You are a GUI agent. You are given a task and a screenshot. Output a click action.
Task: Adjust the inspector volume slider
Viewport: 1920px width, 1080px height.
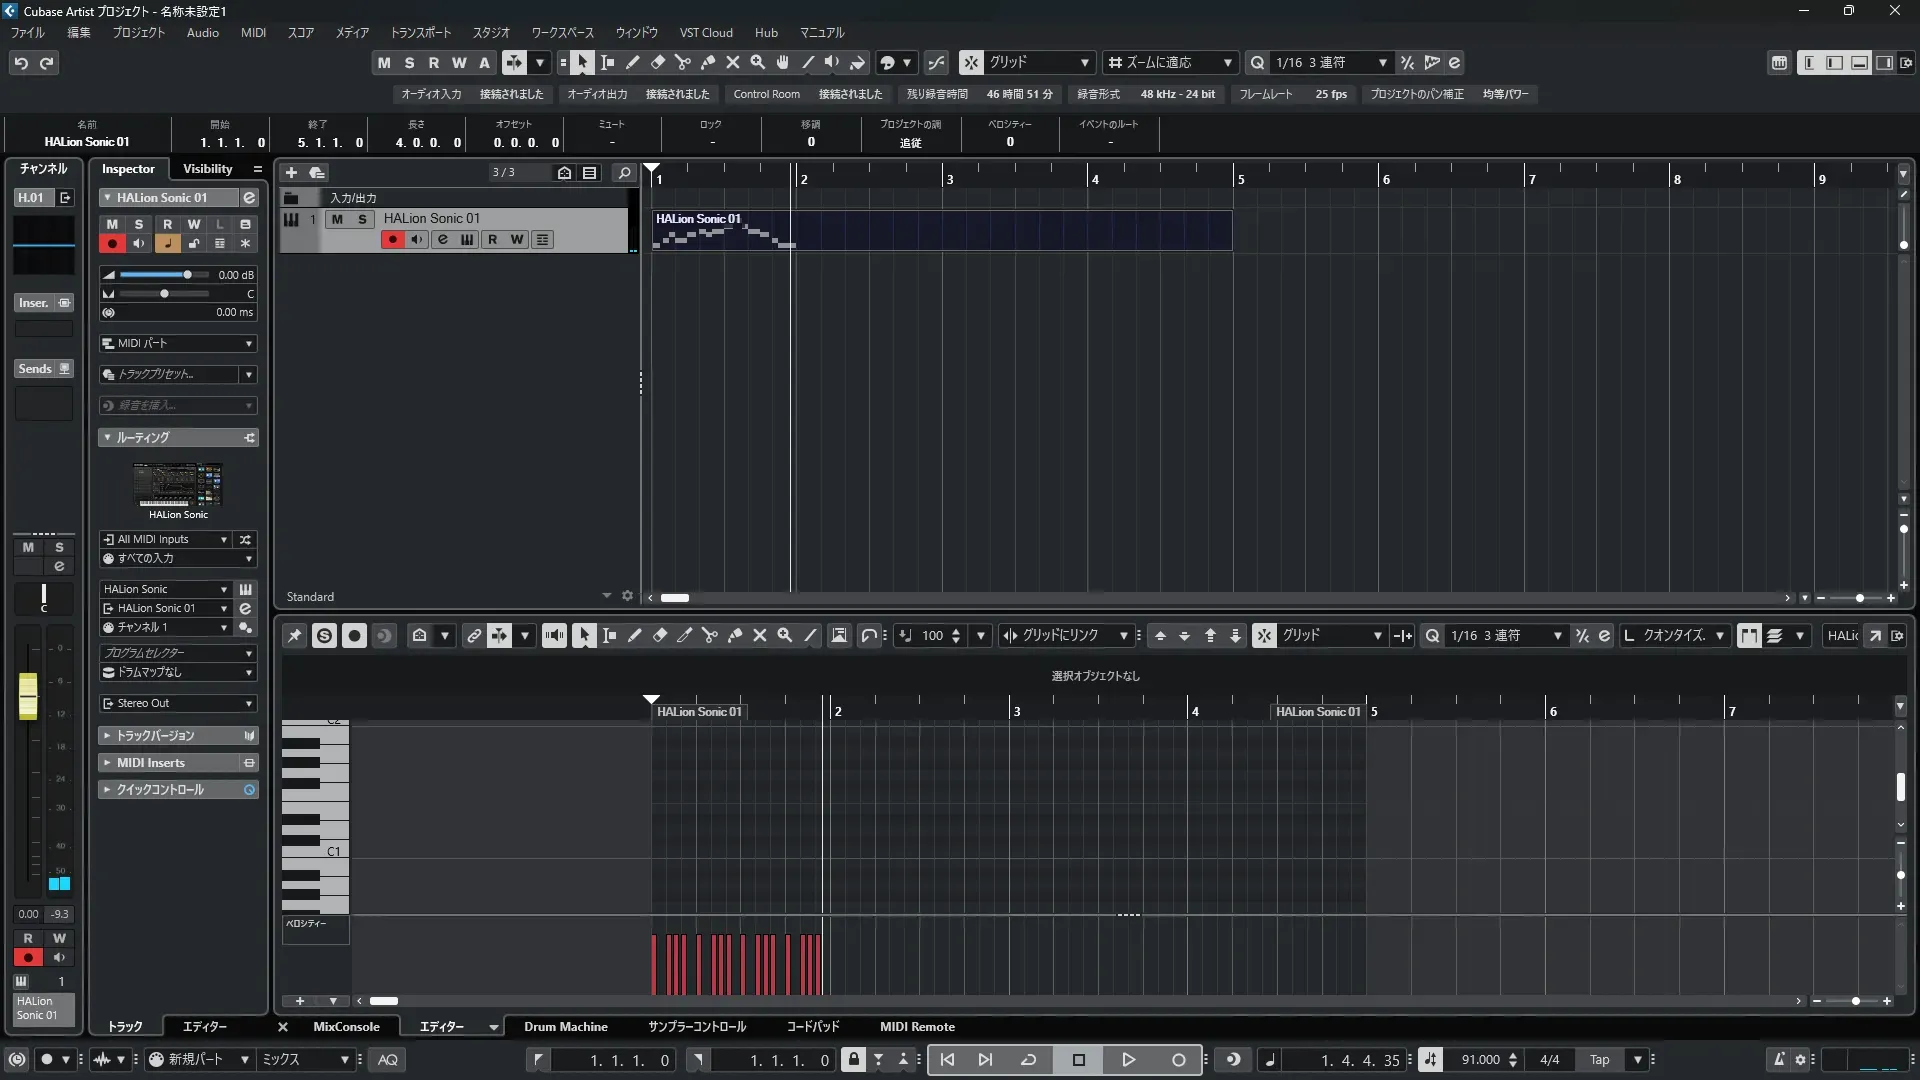point(186,275)
